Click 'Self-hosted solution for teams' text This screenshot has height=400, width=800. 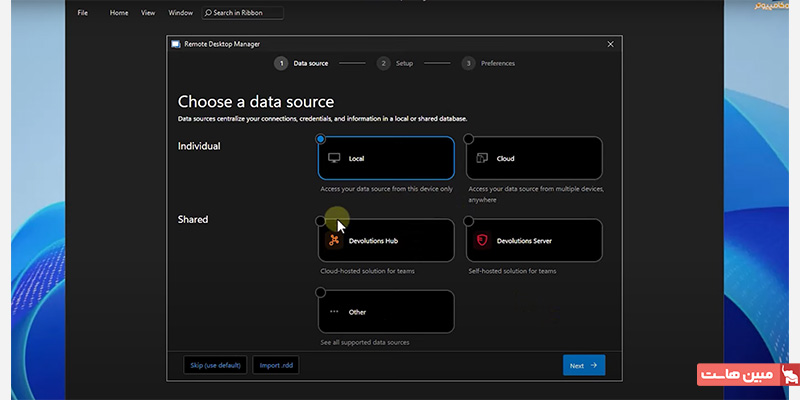point(512,271)
